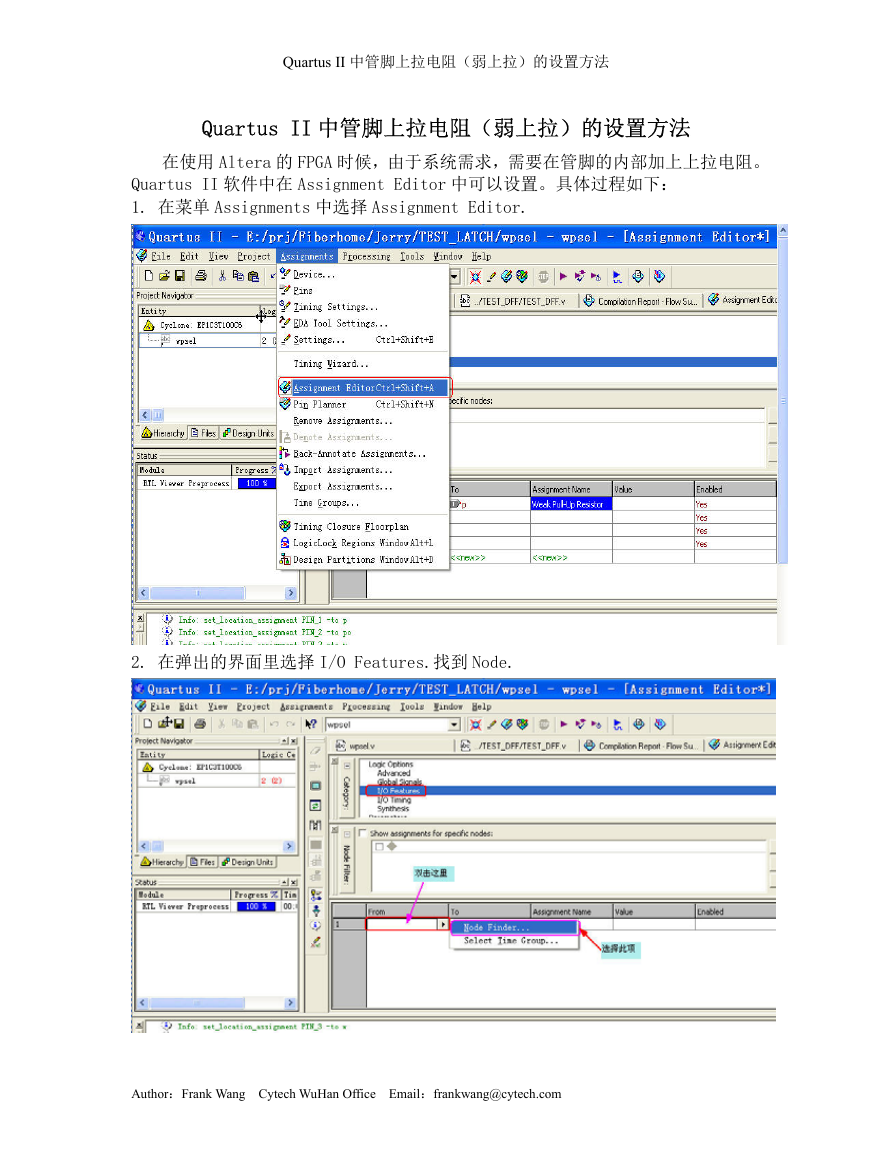Choose Import Assignments... from the Assignments menu
This screenshot has height=1155, width=893.
click(343, 470)
